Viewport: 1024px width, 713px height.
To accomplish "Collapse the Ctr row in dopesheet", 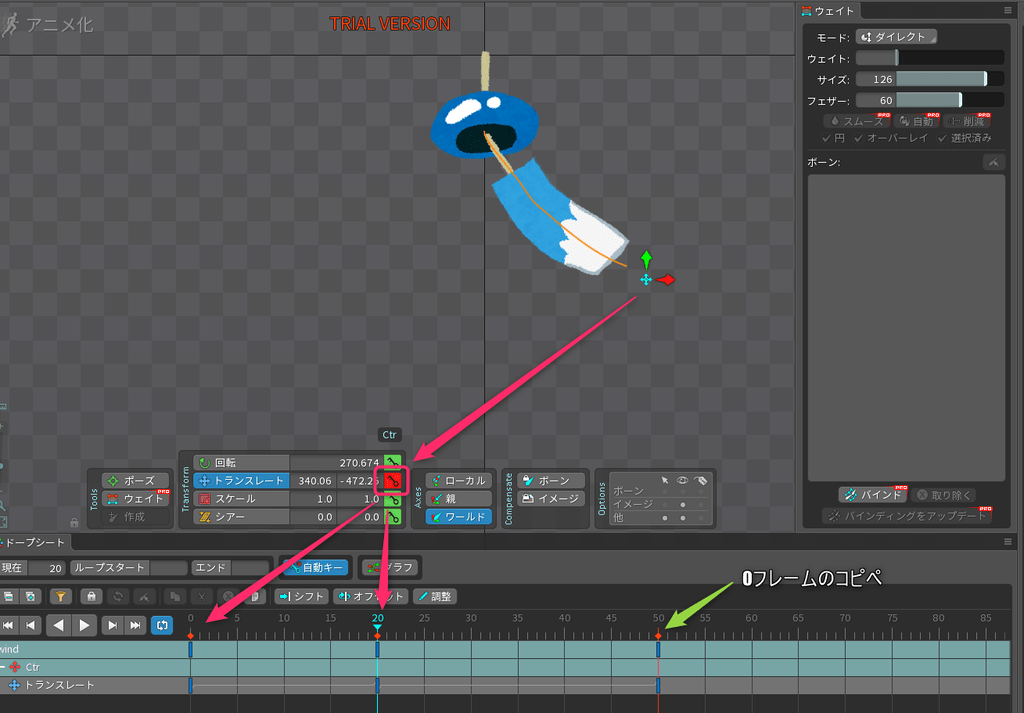I will click(3, 667).
